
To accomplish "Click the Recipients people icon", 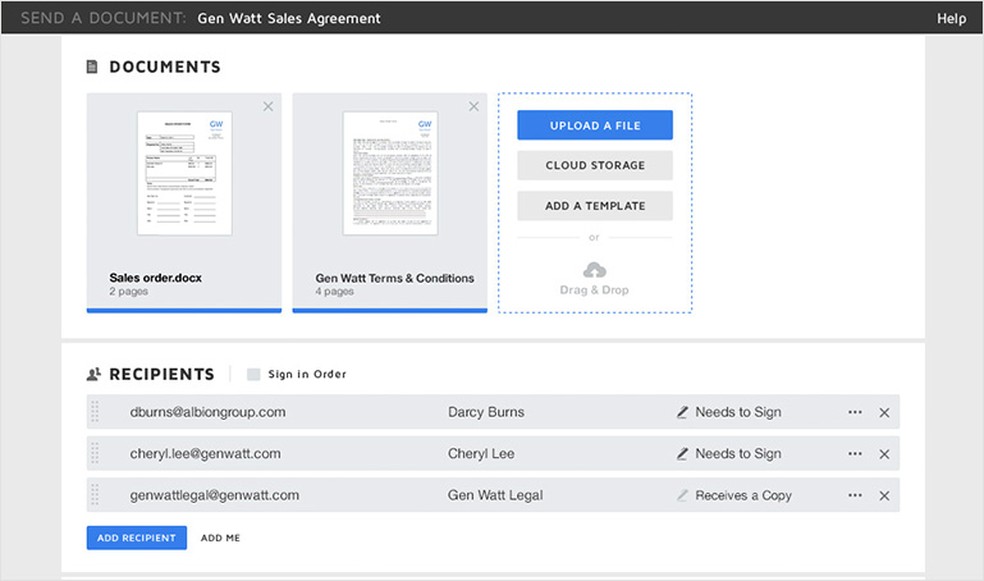I will (95, 373).
